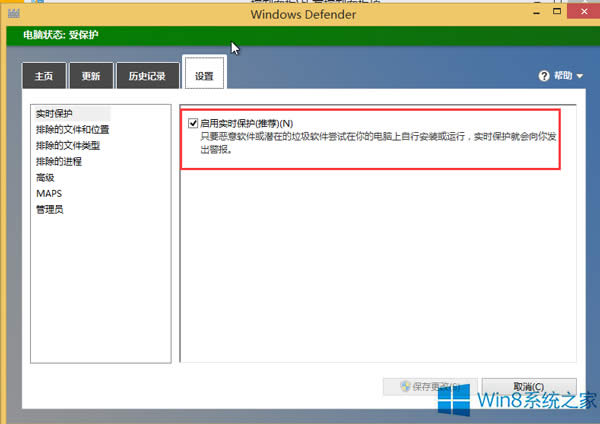600x424 pixels.
Task: Switch to the 主页 tab
Action: (x=44, y=76)
